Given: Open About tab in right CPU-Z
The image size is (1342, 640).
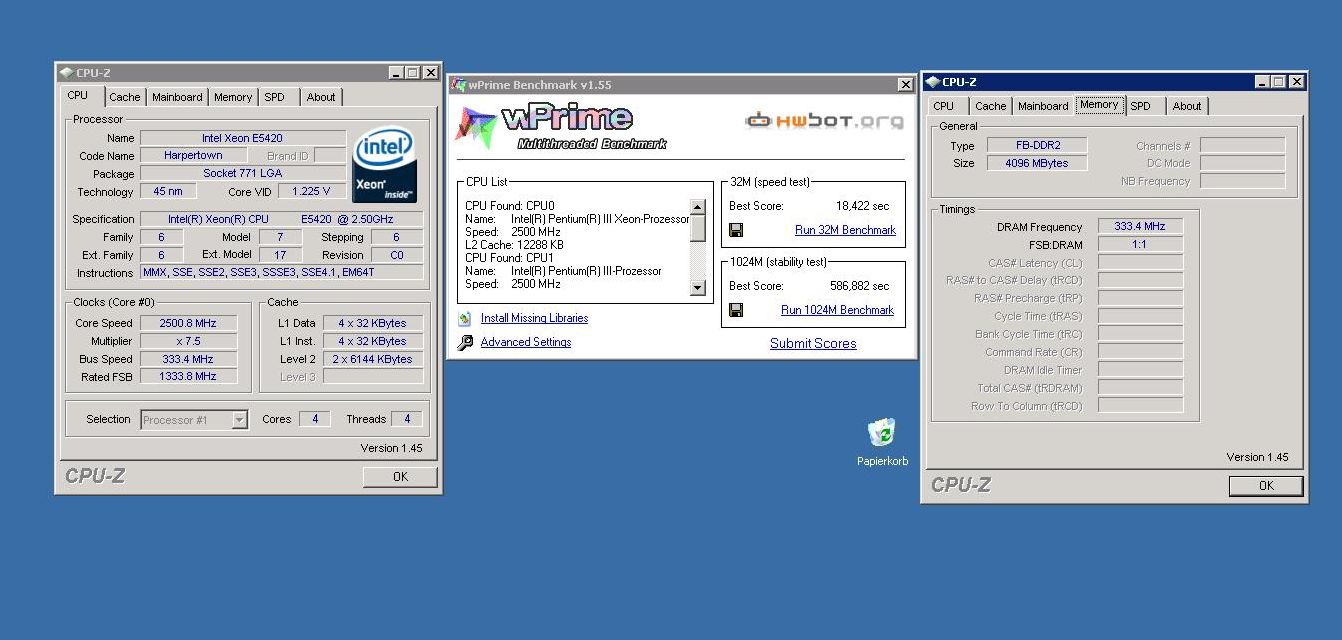Looking at the screenshot, I should 1187,106.
